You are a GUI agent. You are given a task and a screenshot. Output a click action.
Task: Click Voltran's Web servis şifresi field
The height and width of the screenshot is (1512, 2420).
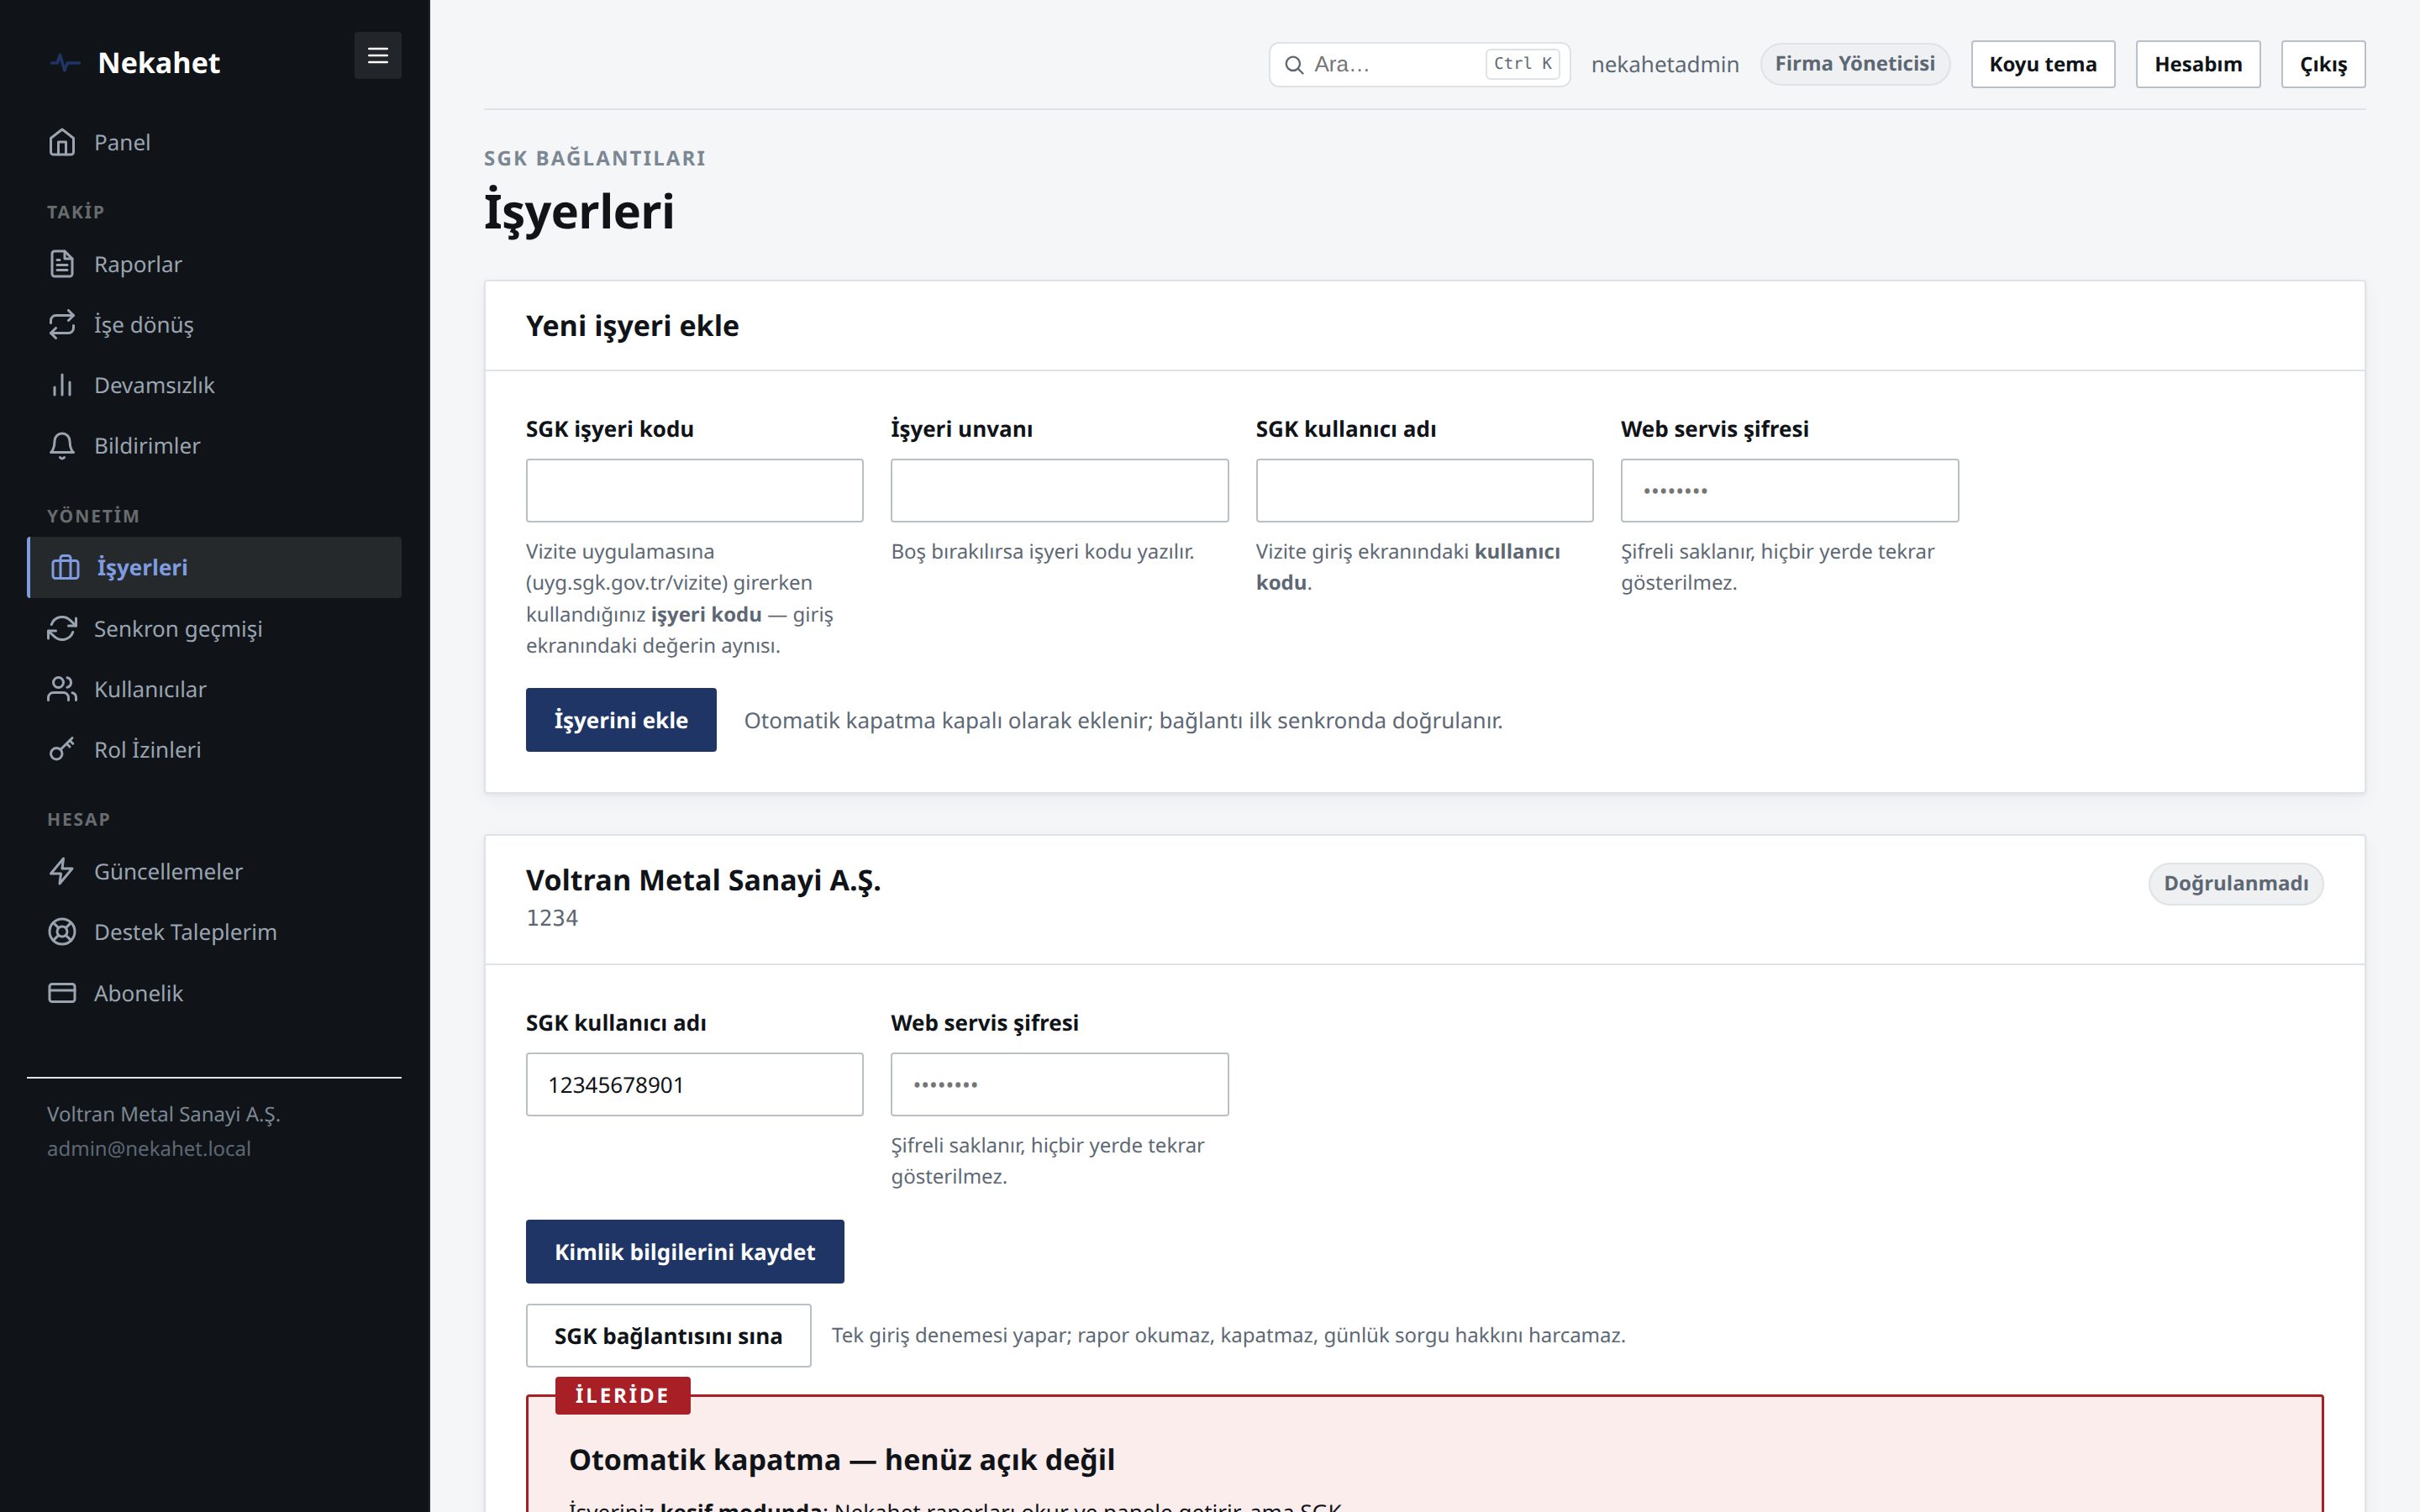pos(1059,1084)
